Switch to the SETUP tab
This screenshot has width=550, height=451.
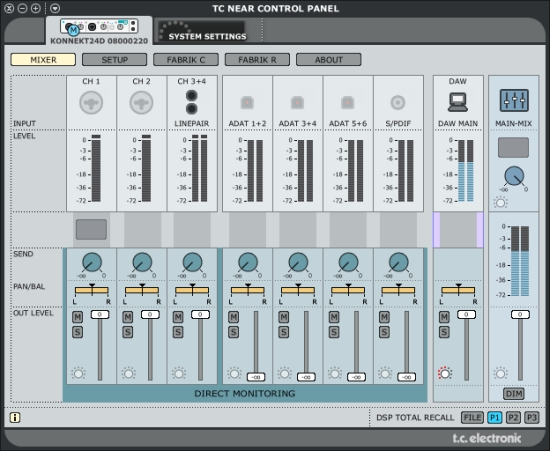point(114,60)
